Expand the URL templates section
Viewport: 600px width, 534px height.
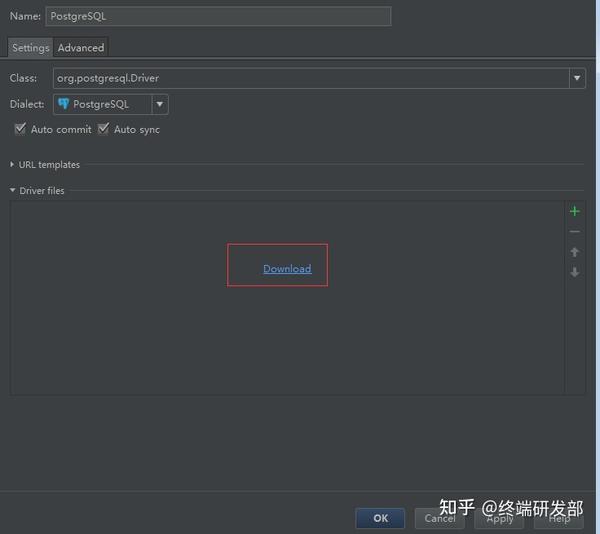tap(12, 164)
